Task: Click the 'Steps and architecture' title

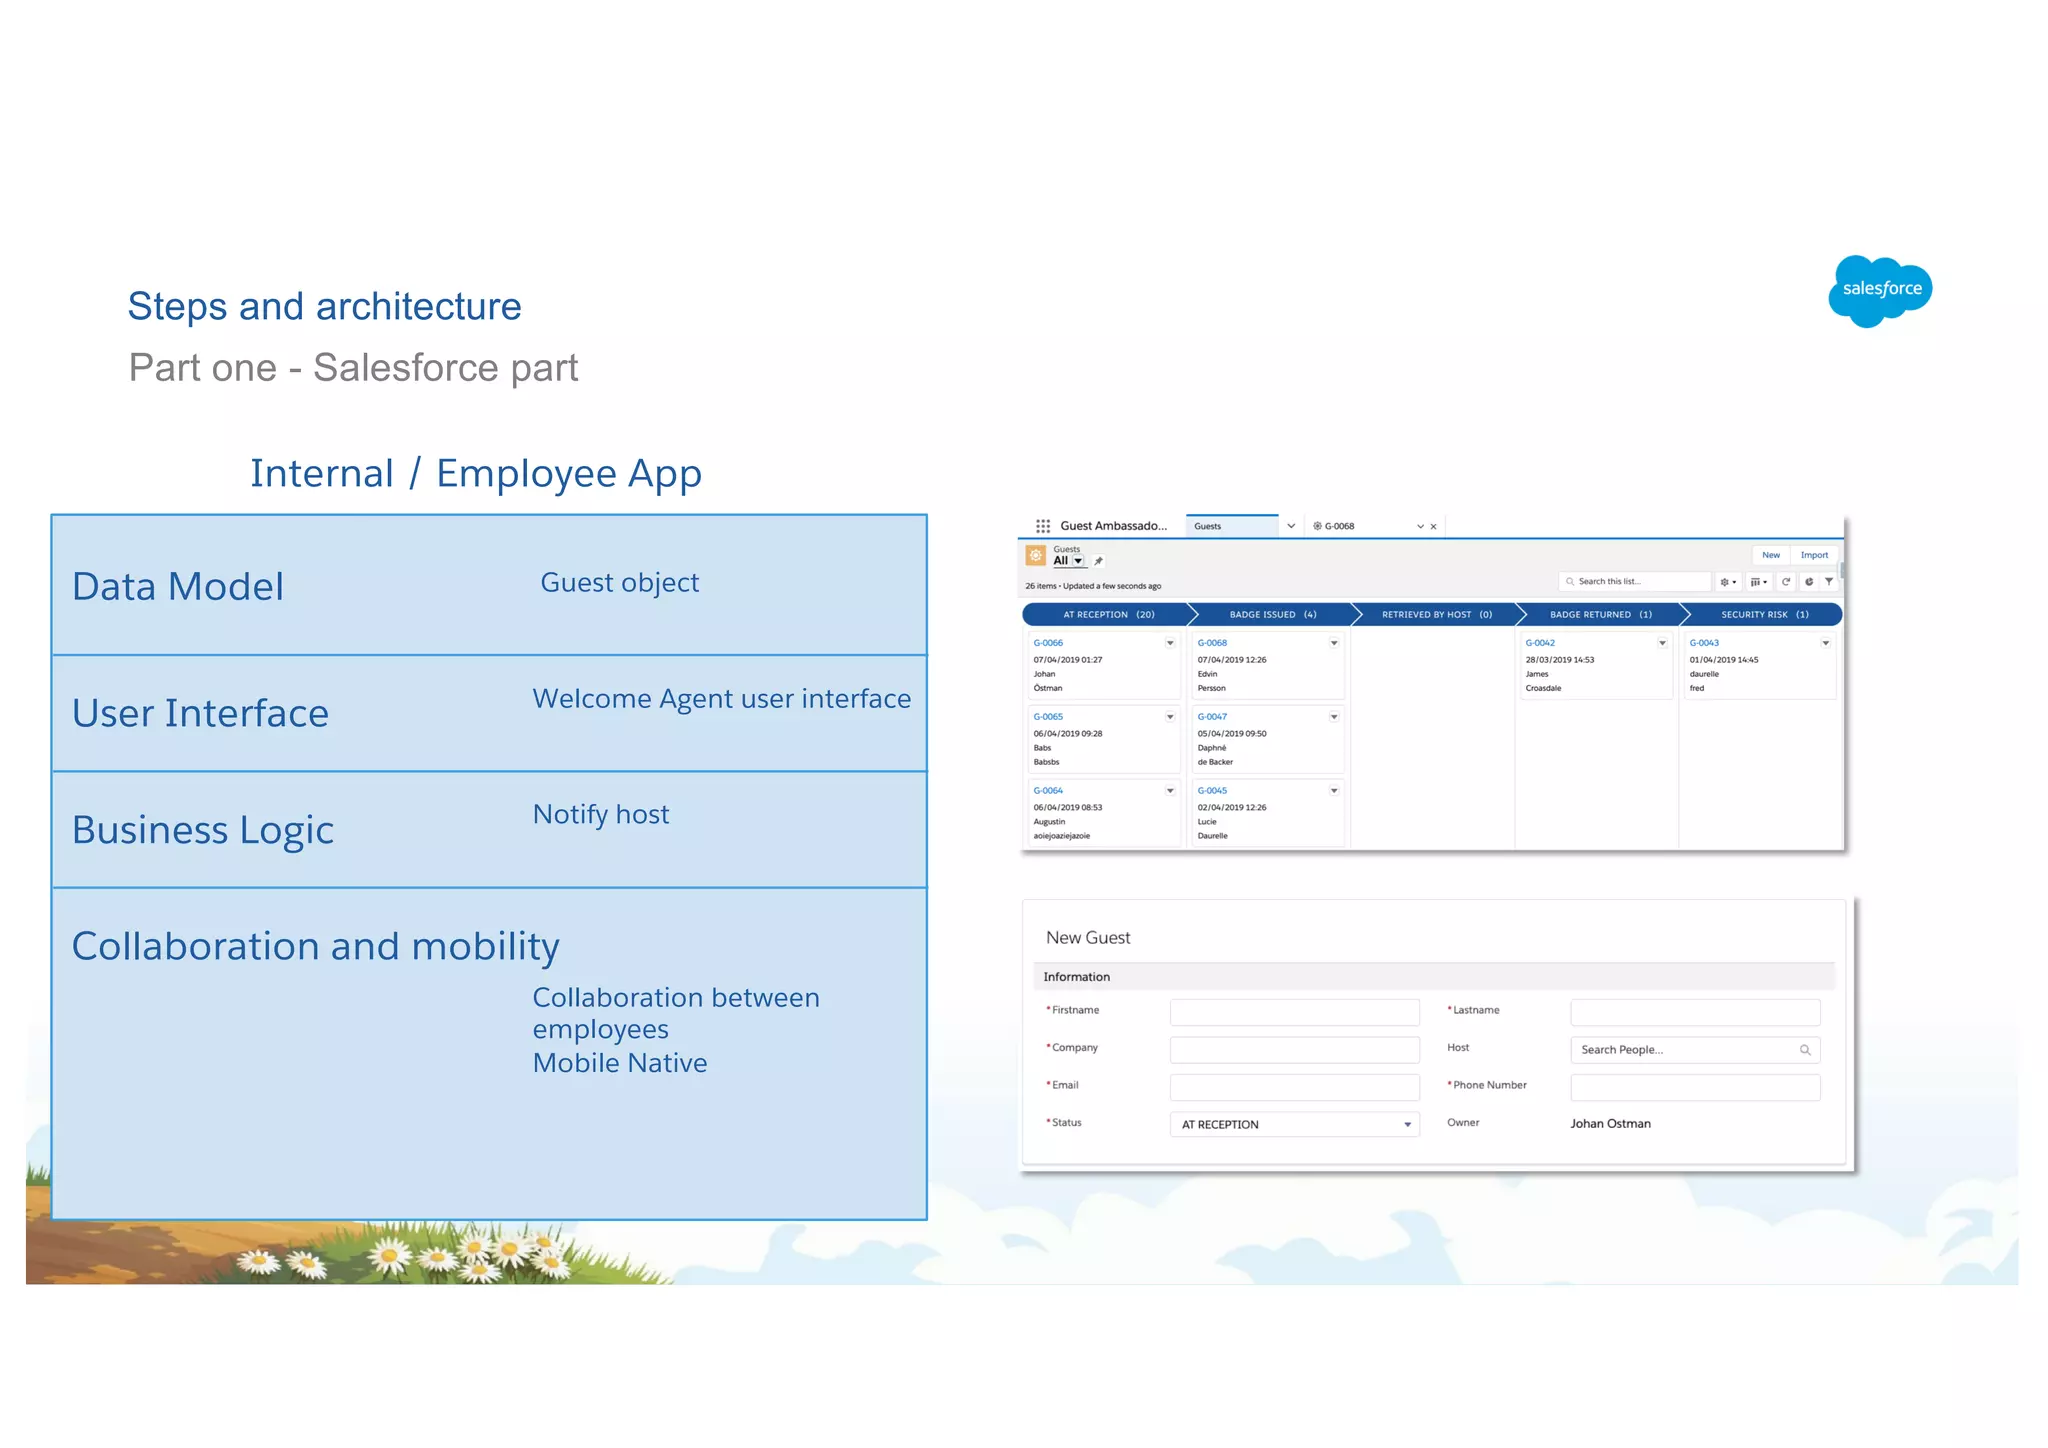Action: pos(324,307)
